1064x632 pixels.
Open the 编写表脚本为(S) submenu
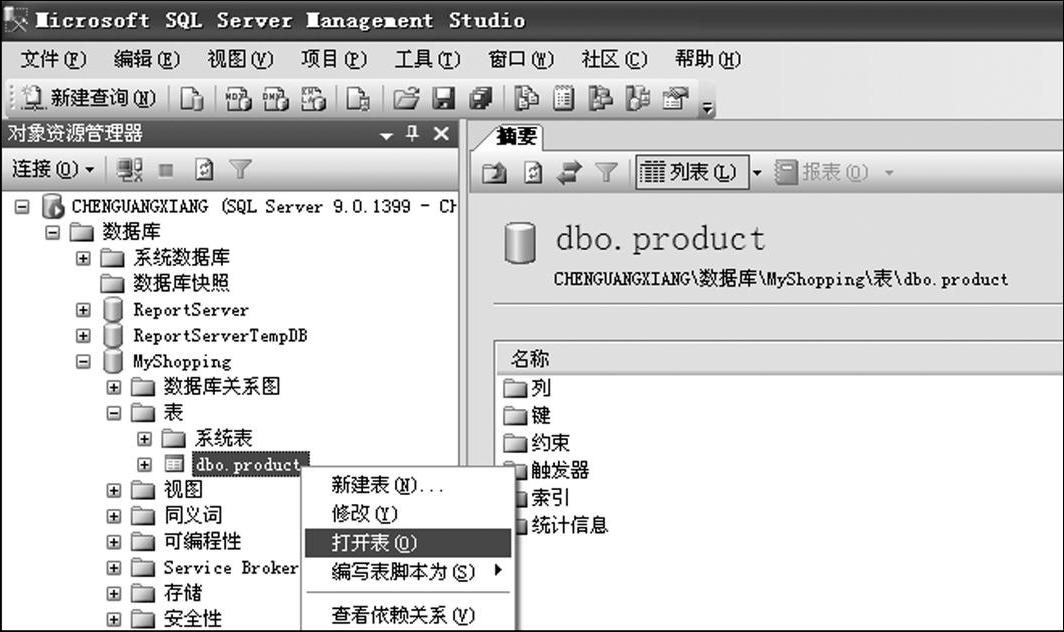pyautogui.click(x=407, y=572)
